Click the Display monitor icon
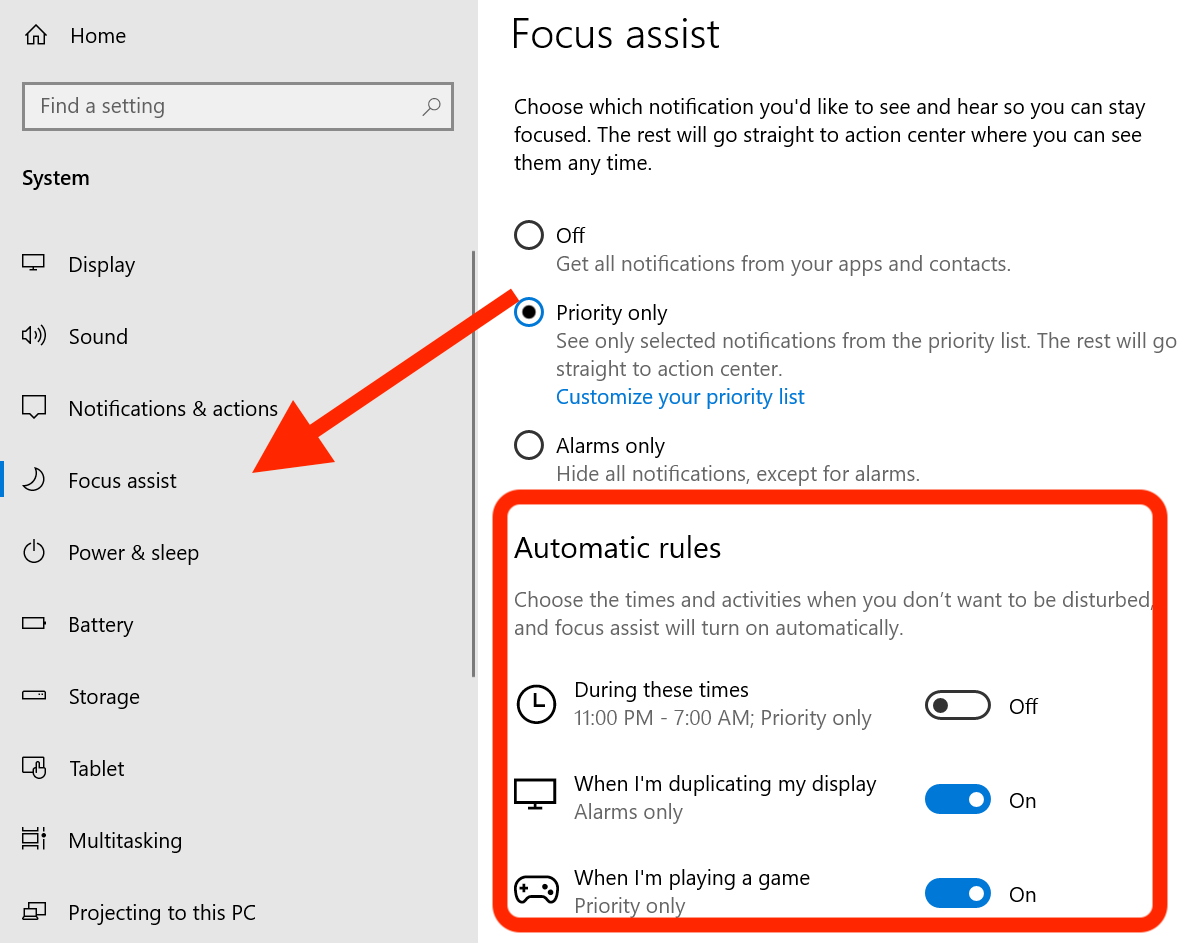This screenshot has height=943, width=1189. [33, 264]
